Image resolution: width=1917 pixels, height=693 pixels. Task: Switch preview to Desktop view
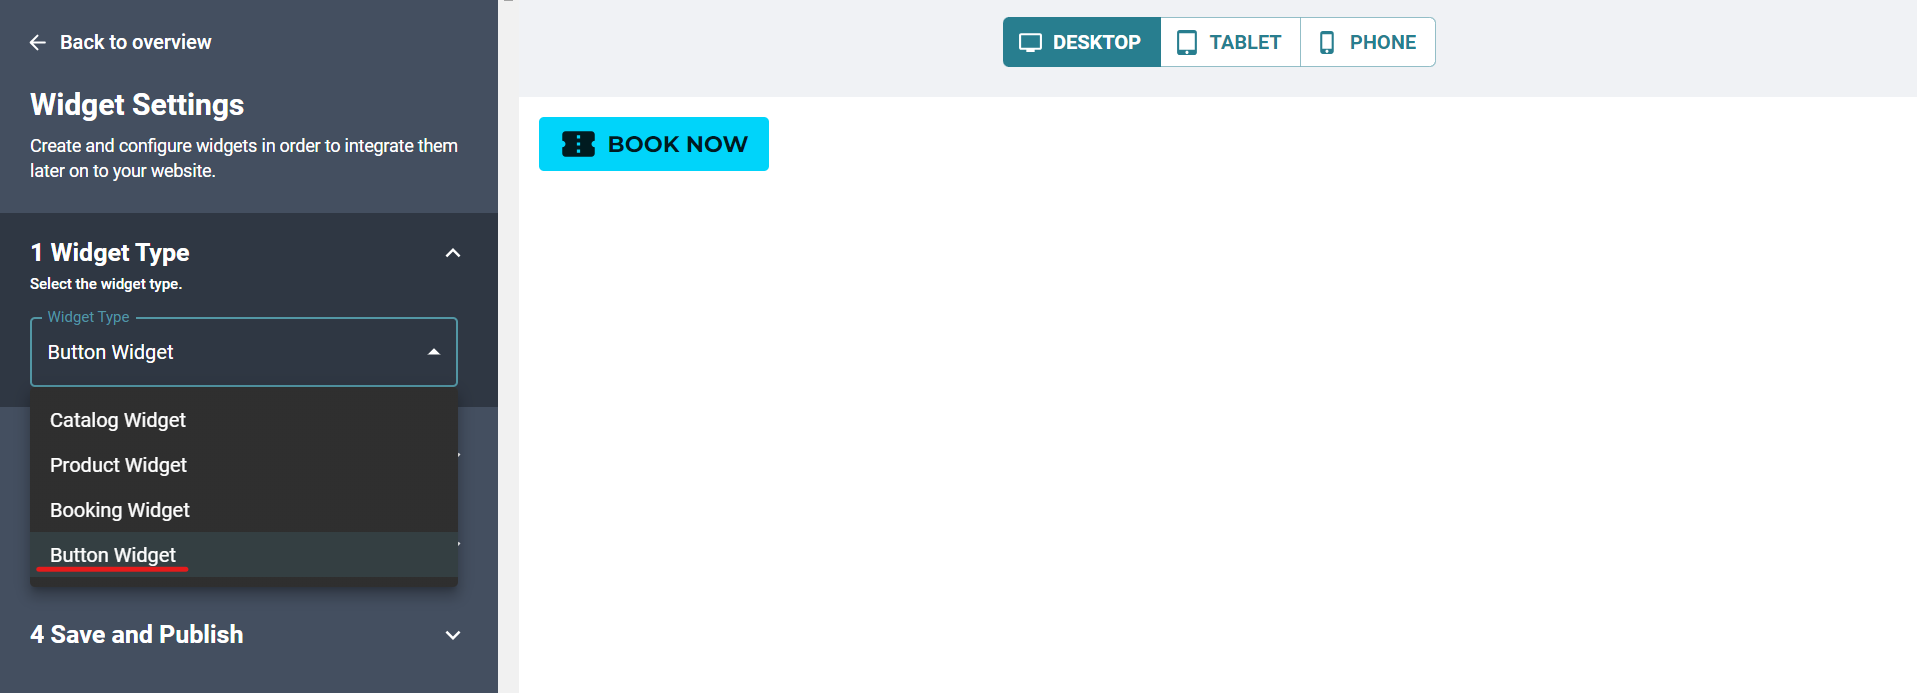click(x=1081, y=42)
